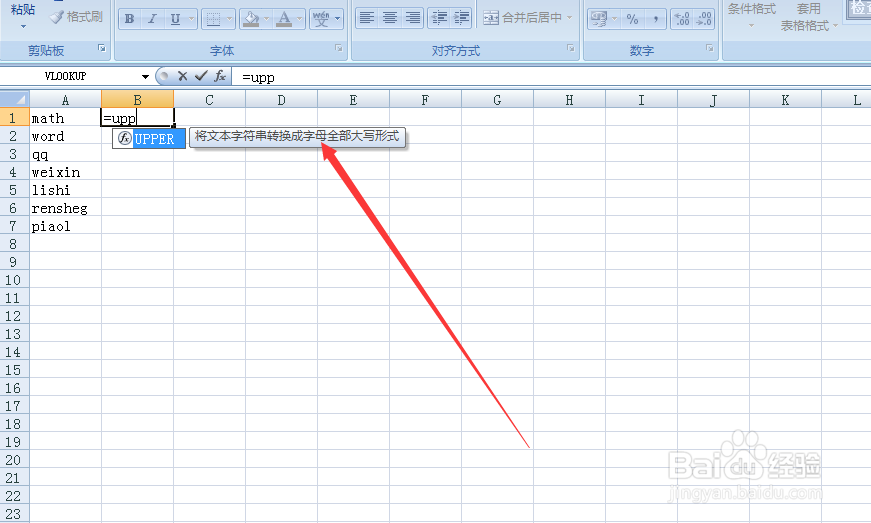Viewport: 871px width, 523px height.
Task: Select row 23 header
Action: pos(14,514)
